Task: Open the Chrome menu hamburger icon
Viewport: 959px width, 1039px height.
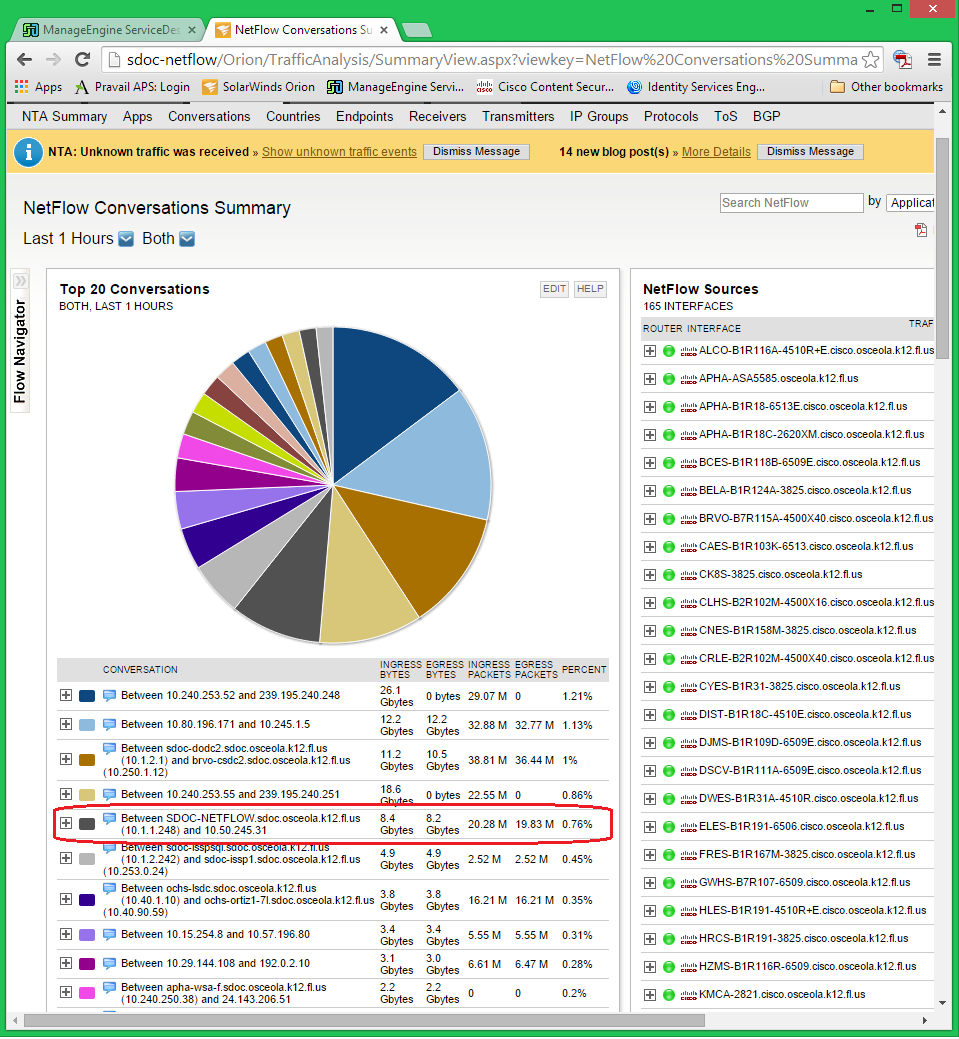Action: pos(934,60)
